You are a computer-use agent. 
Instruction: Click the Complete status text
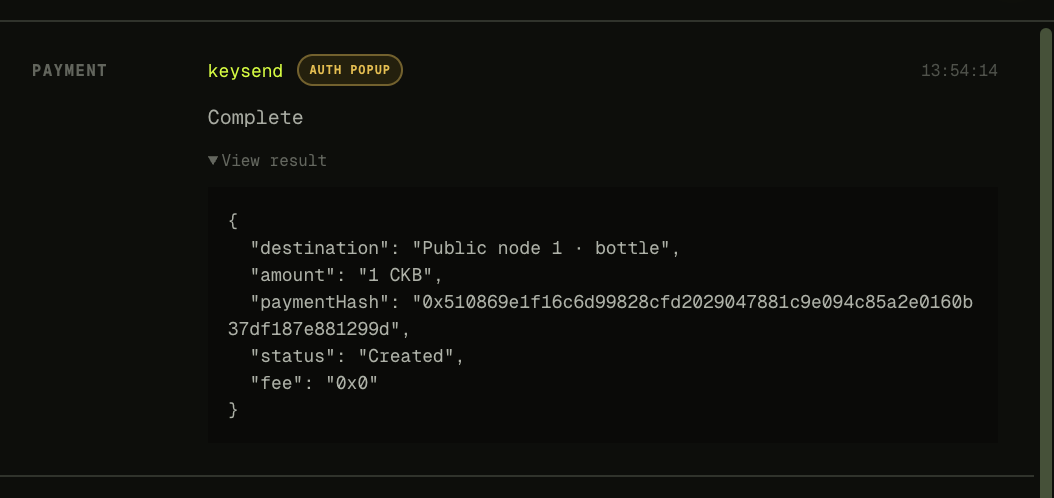coord(255,118)
